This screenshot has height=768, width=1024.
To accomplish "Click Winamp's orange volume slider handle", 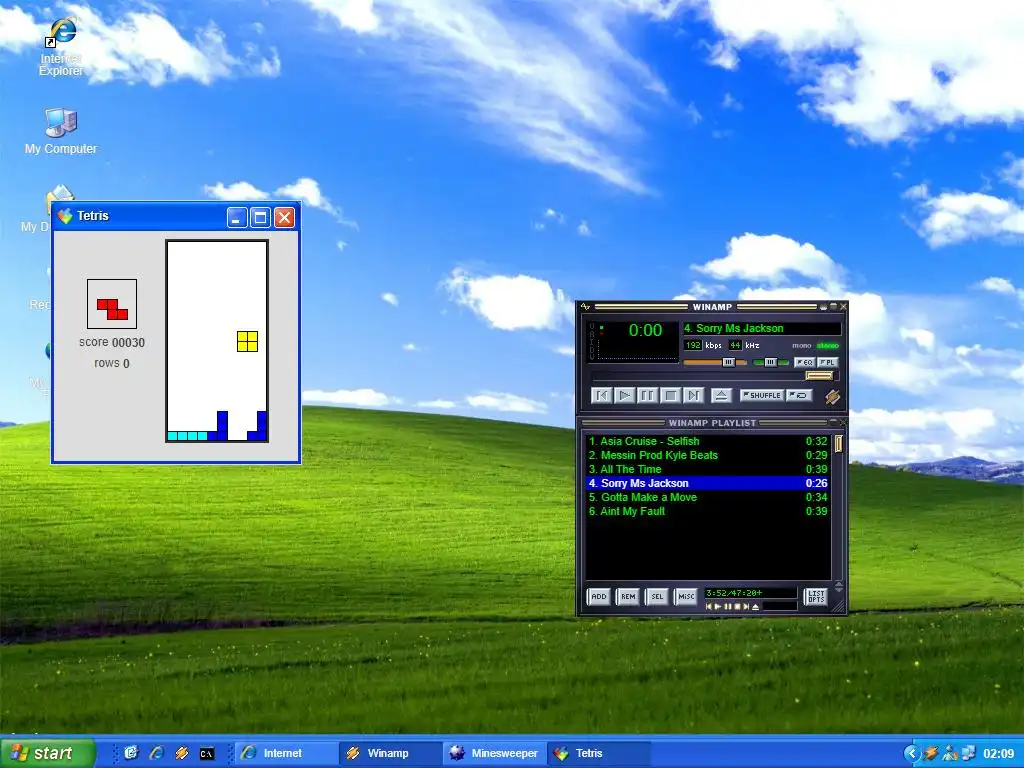I will [x=728, y=362].
